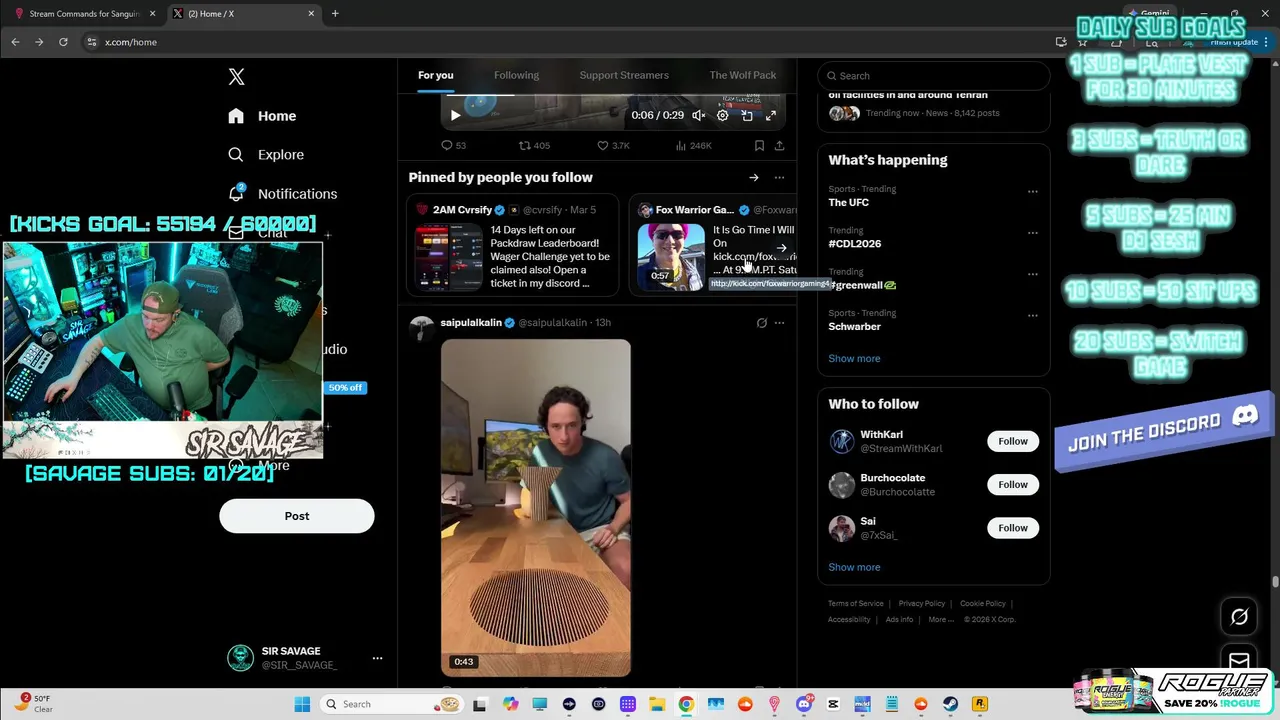Viewport: 1280px width, 720px height.
Task: Open File Explorer from taskbar
Action: 657,704
